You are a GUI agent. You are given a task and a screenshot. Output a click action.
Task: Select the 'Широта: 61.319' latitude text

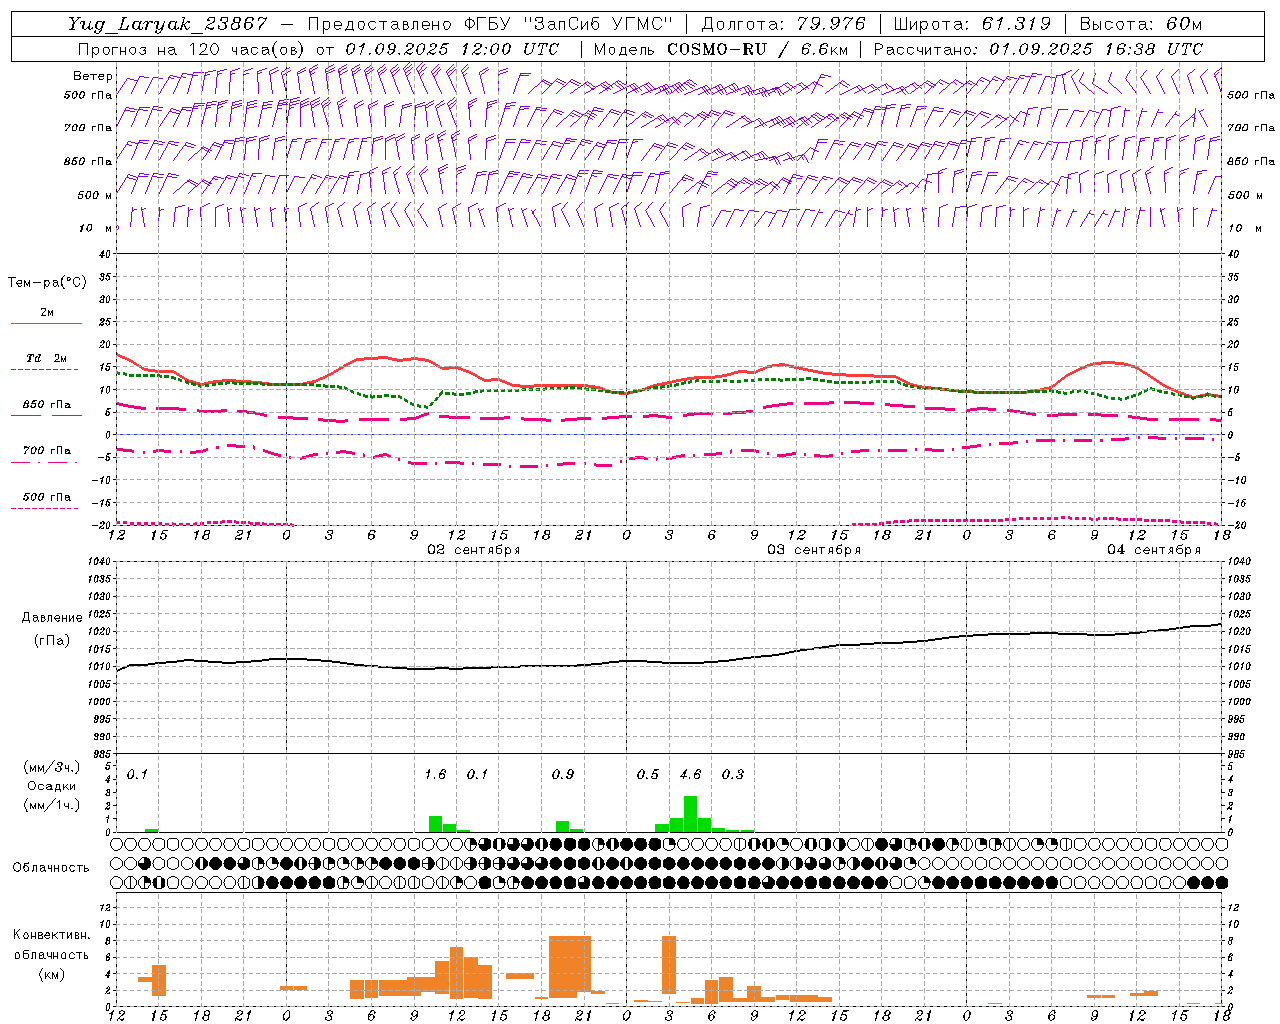coord(972,24)
